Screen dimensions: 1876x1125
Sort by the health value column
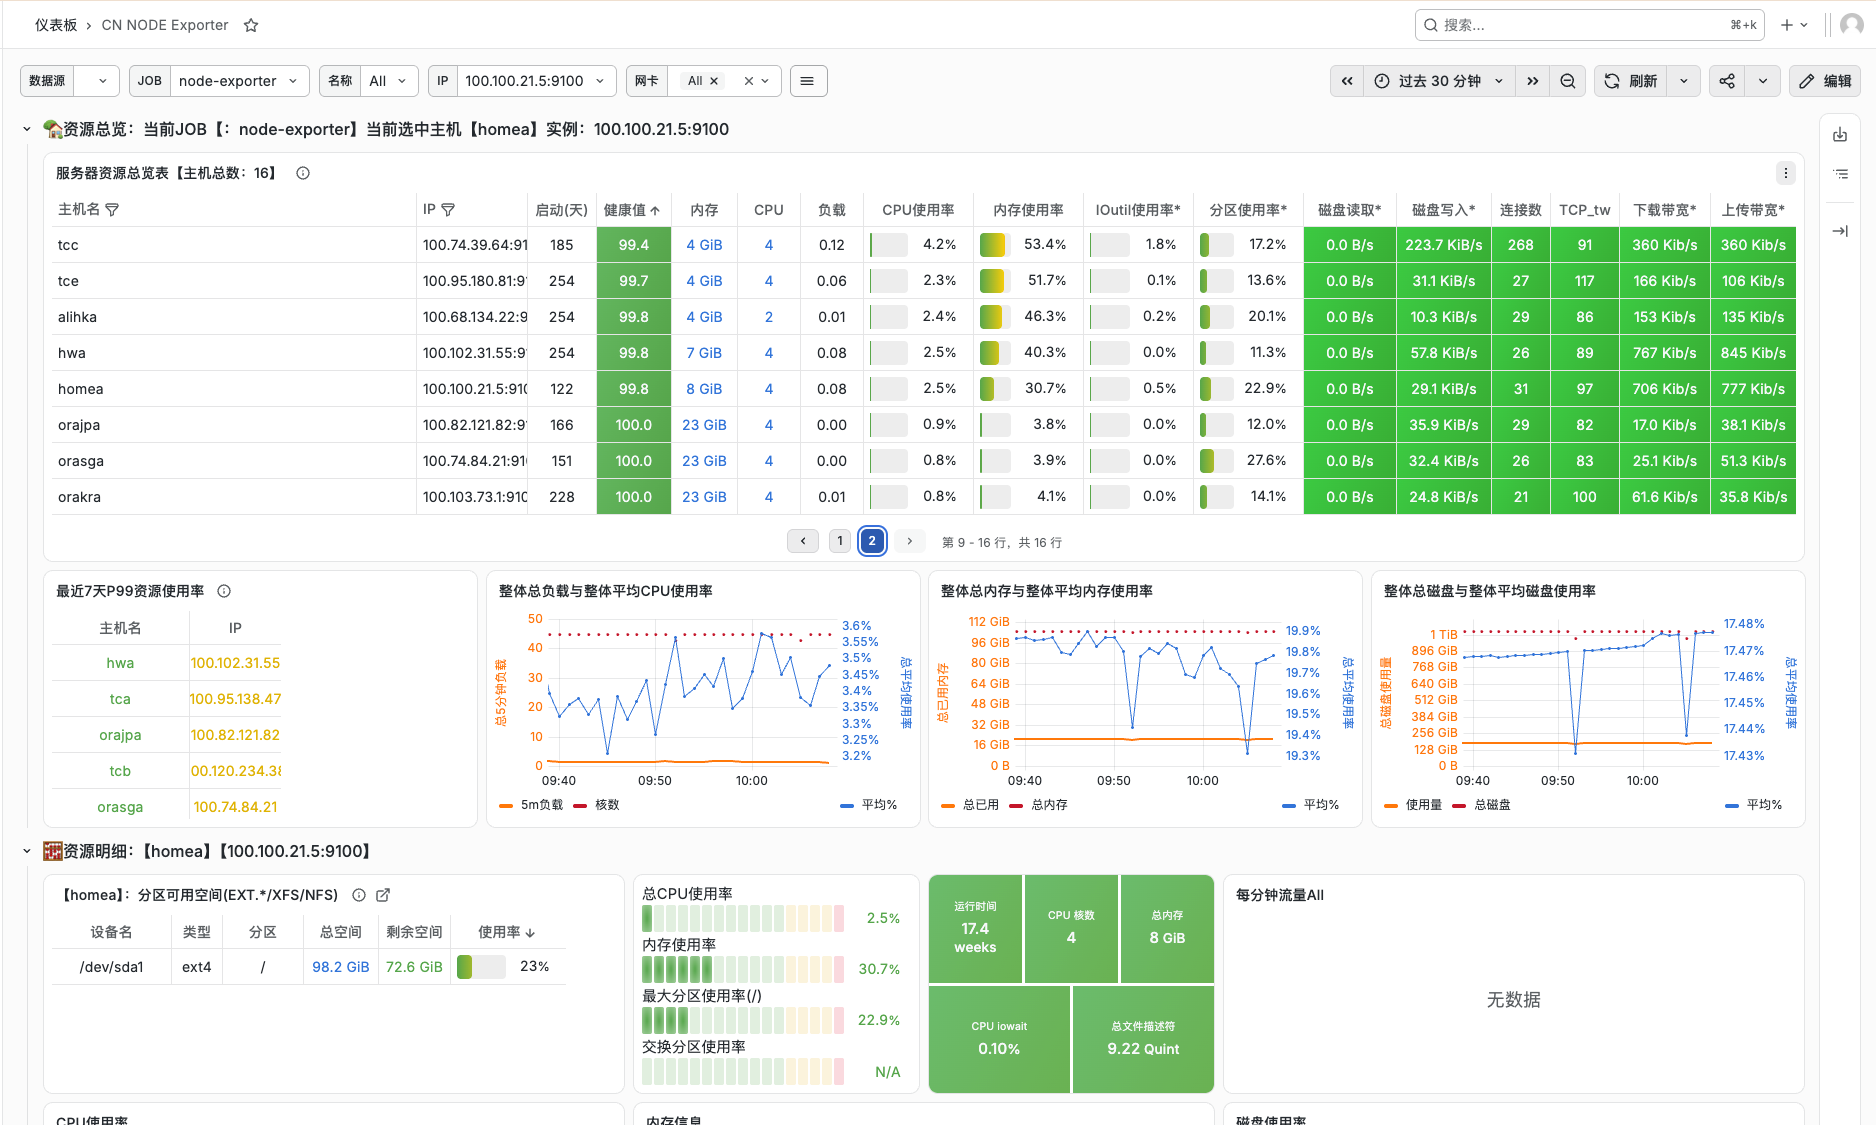point(632,210)
